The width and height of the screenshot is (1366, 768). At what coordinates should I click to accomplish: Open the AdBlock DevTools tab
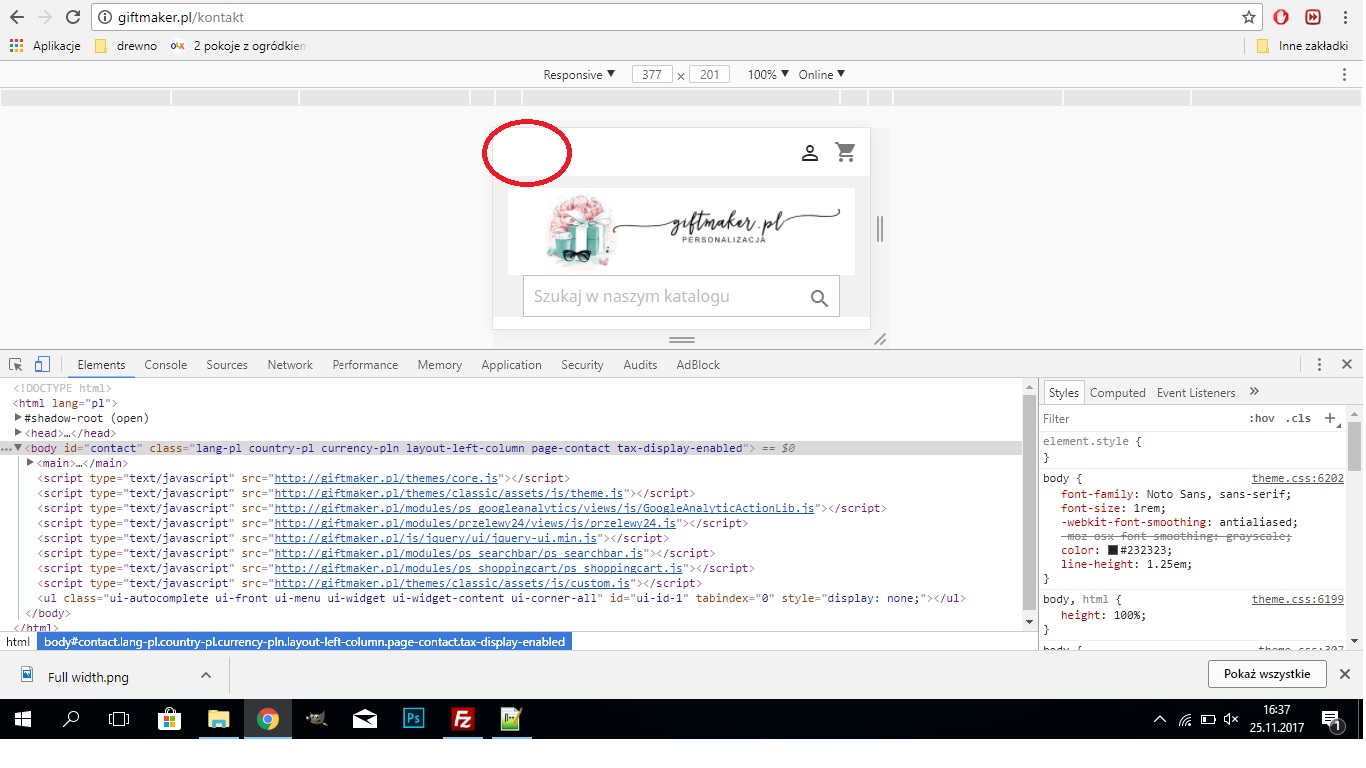pyautogui.click(x=698, y=365)
